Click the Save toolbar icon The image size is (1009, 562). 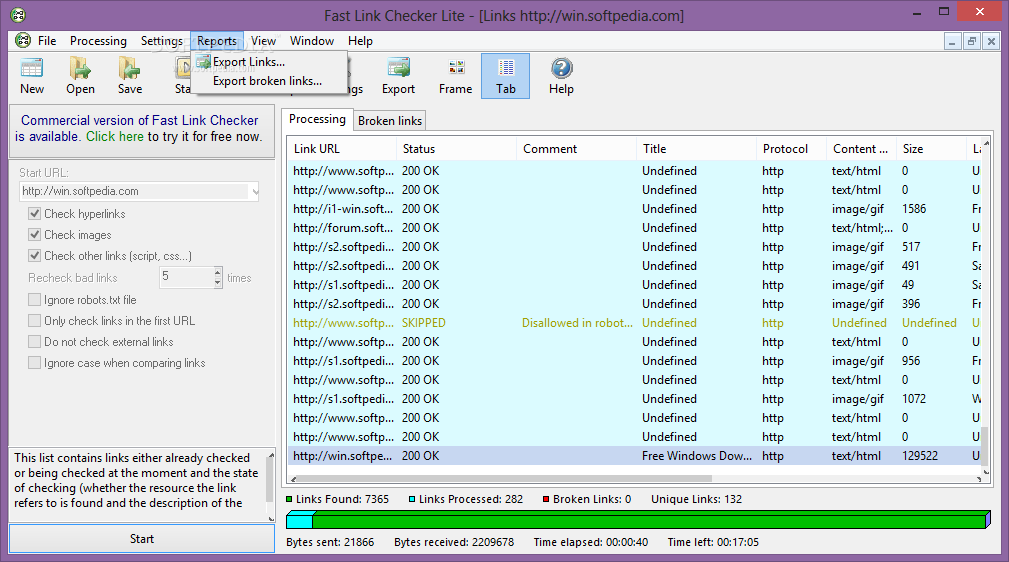click(x=129, y=76)
